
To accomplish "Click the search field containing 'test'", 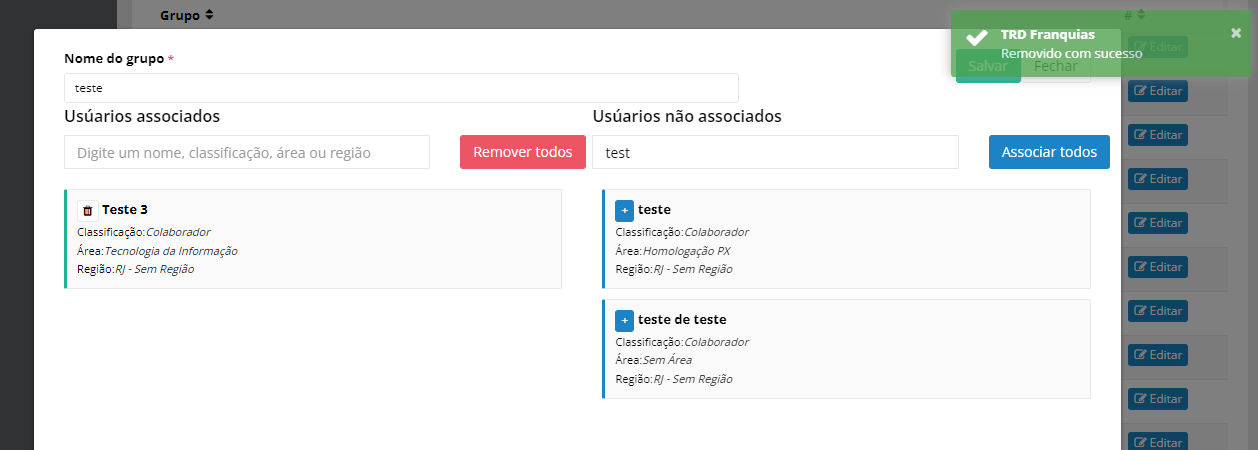I will (x=774, y=152).
